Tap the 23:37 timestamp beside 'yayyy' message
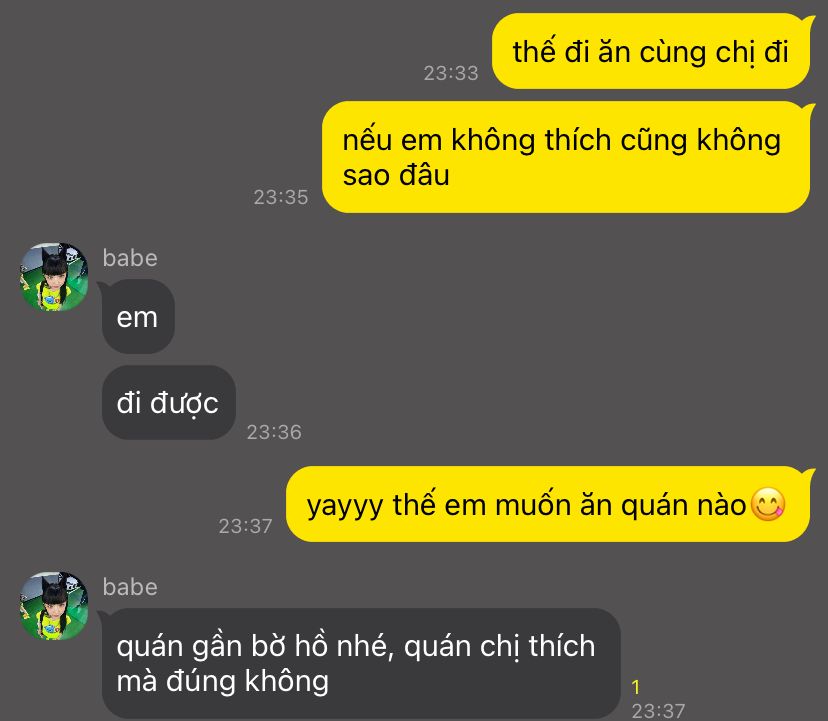The image size is (828, 721). (246, 526)
